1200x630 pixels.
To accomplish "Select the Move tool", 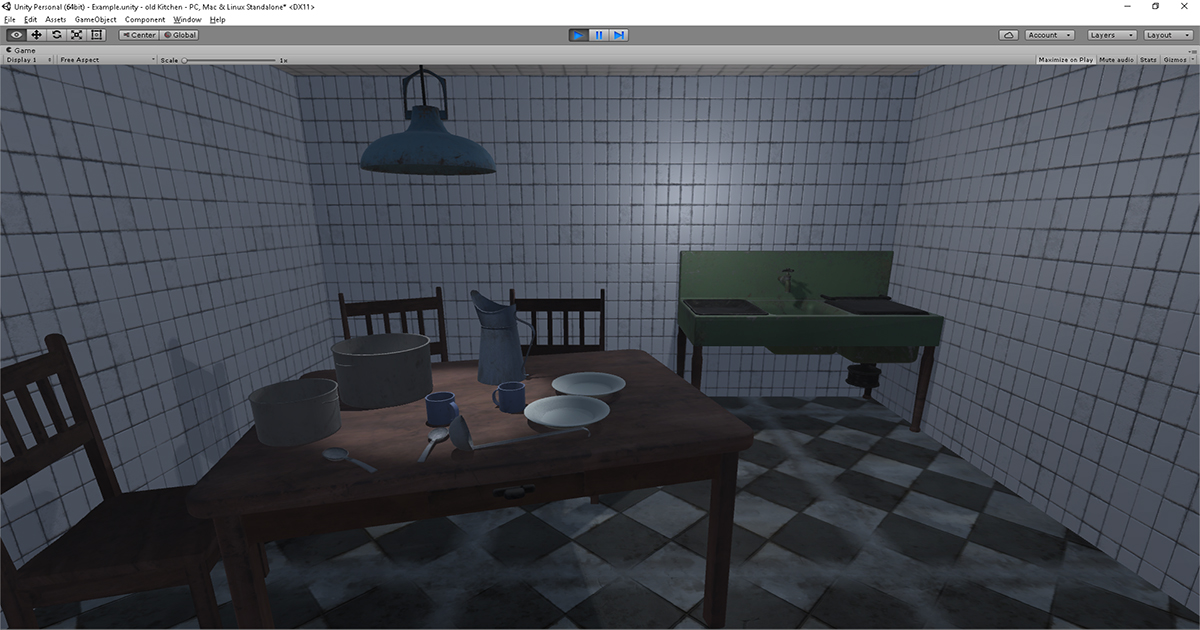I will pos(36,34).
